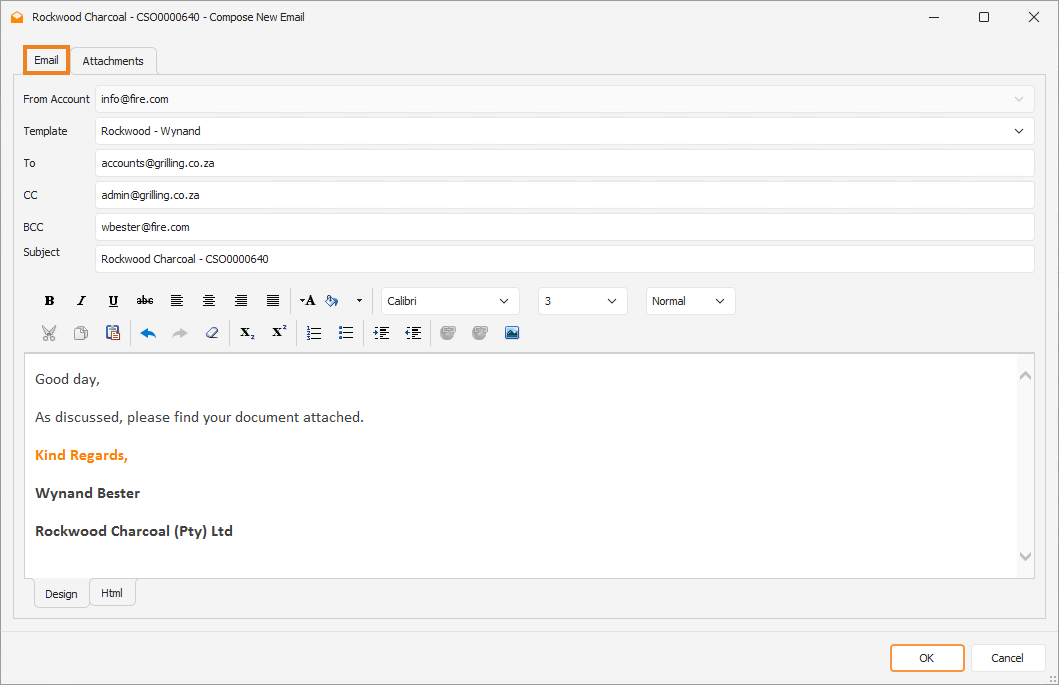Select the Email tab
1059x685 pixels.
tap(46, 60)
